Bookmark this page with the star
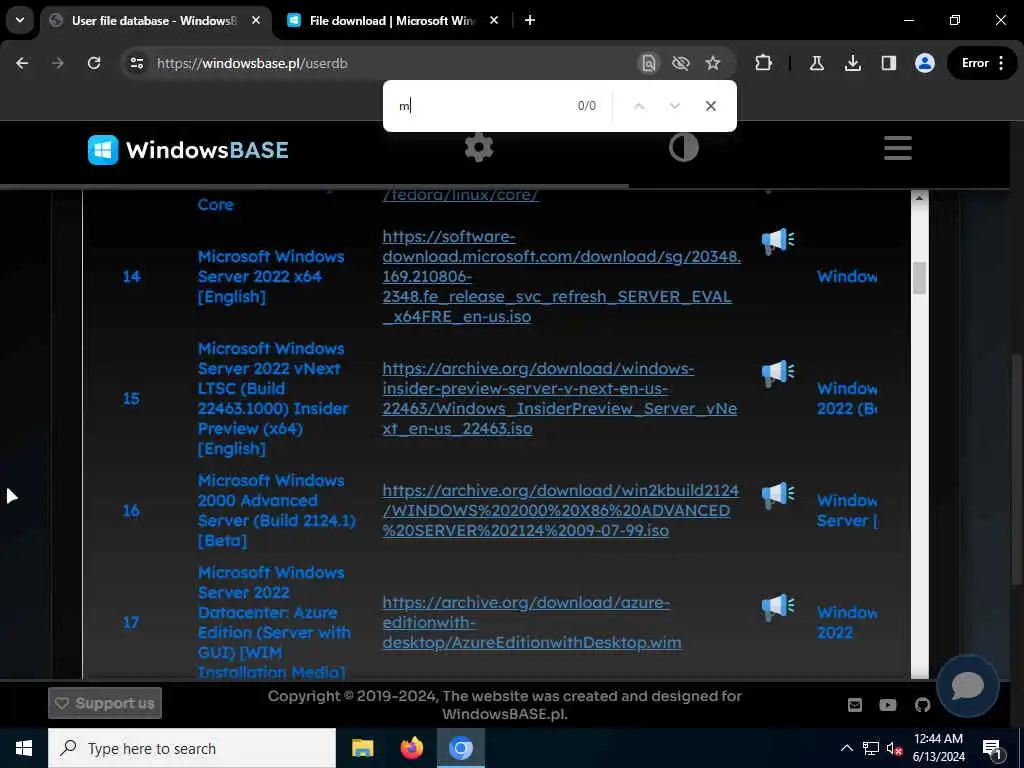This screenshot has height=768, width=1024. click(712, 63)
